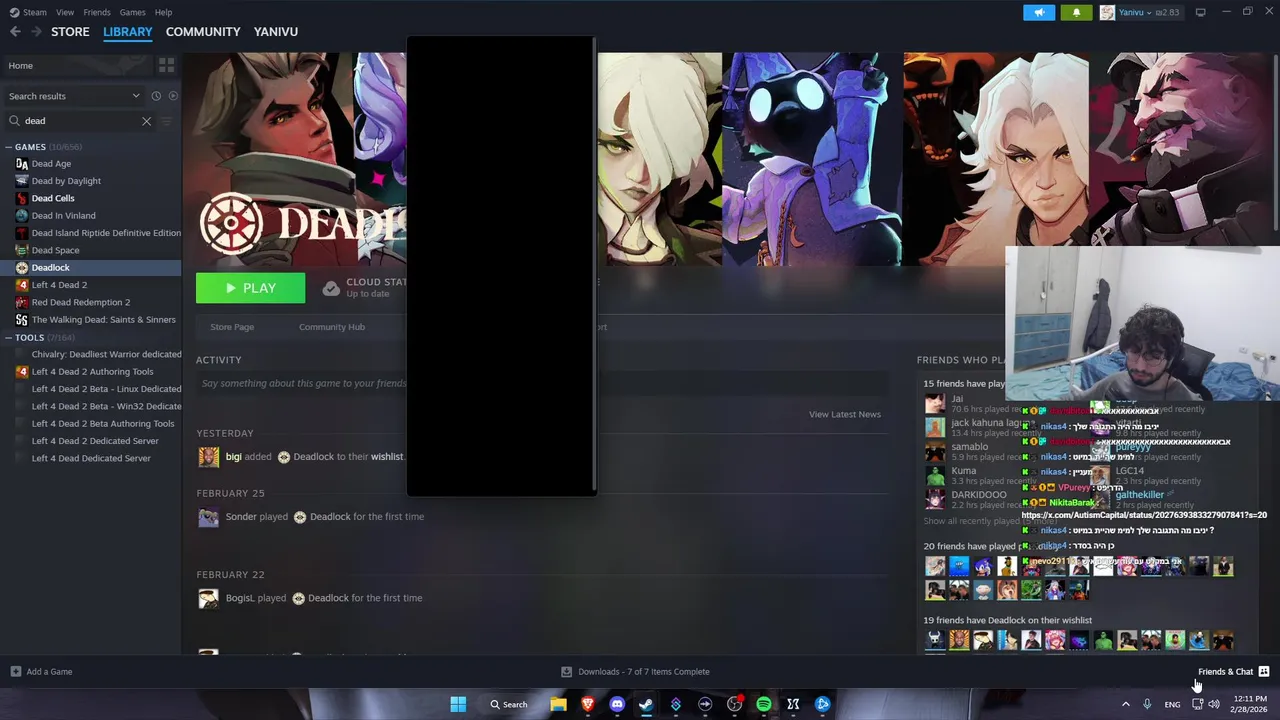Screen dimensions: 1280x720
Task: Select Left 4 Dead 2 Authoring Tools
Action: point(91,372)
